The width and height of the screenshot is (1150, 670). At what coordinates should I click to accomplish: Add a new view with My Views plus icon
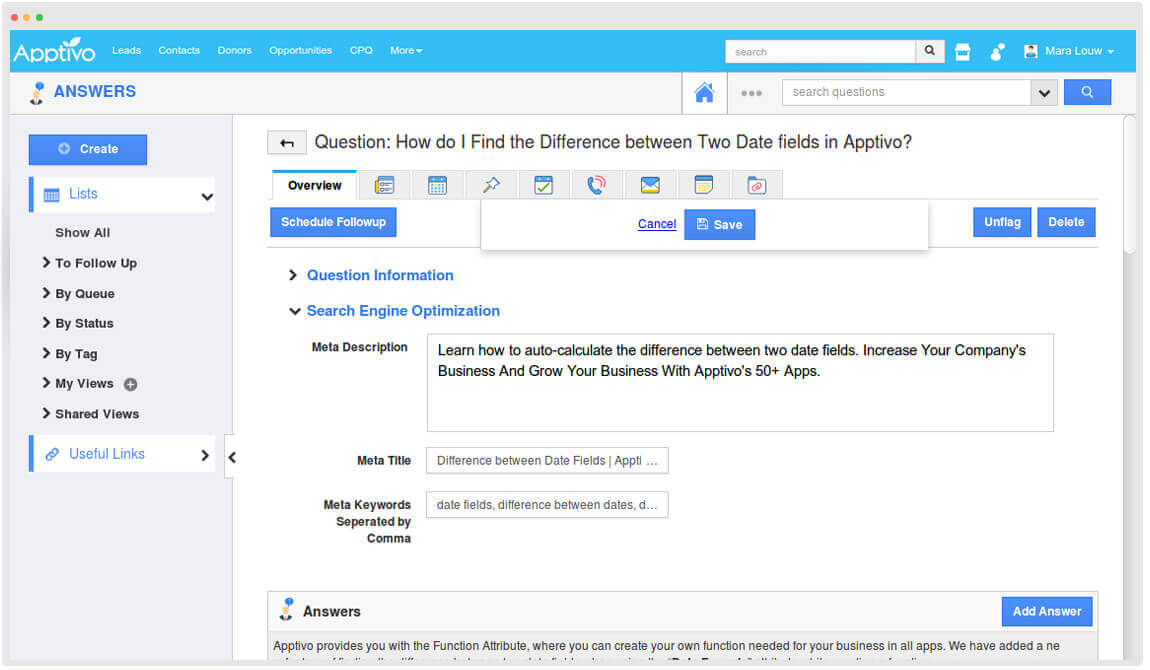coord(130,384)
